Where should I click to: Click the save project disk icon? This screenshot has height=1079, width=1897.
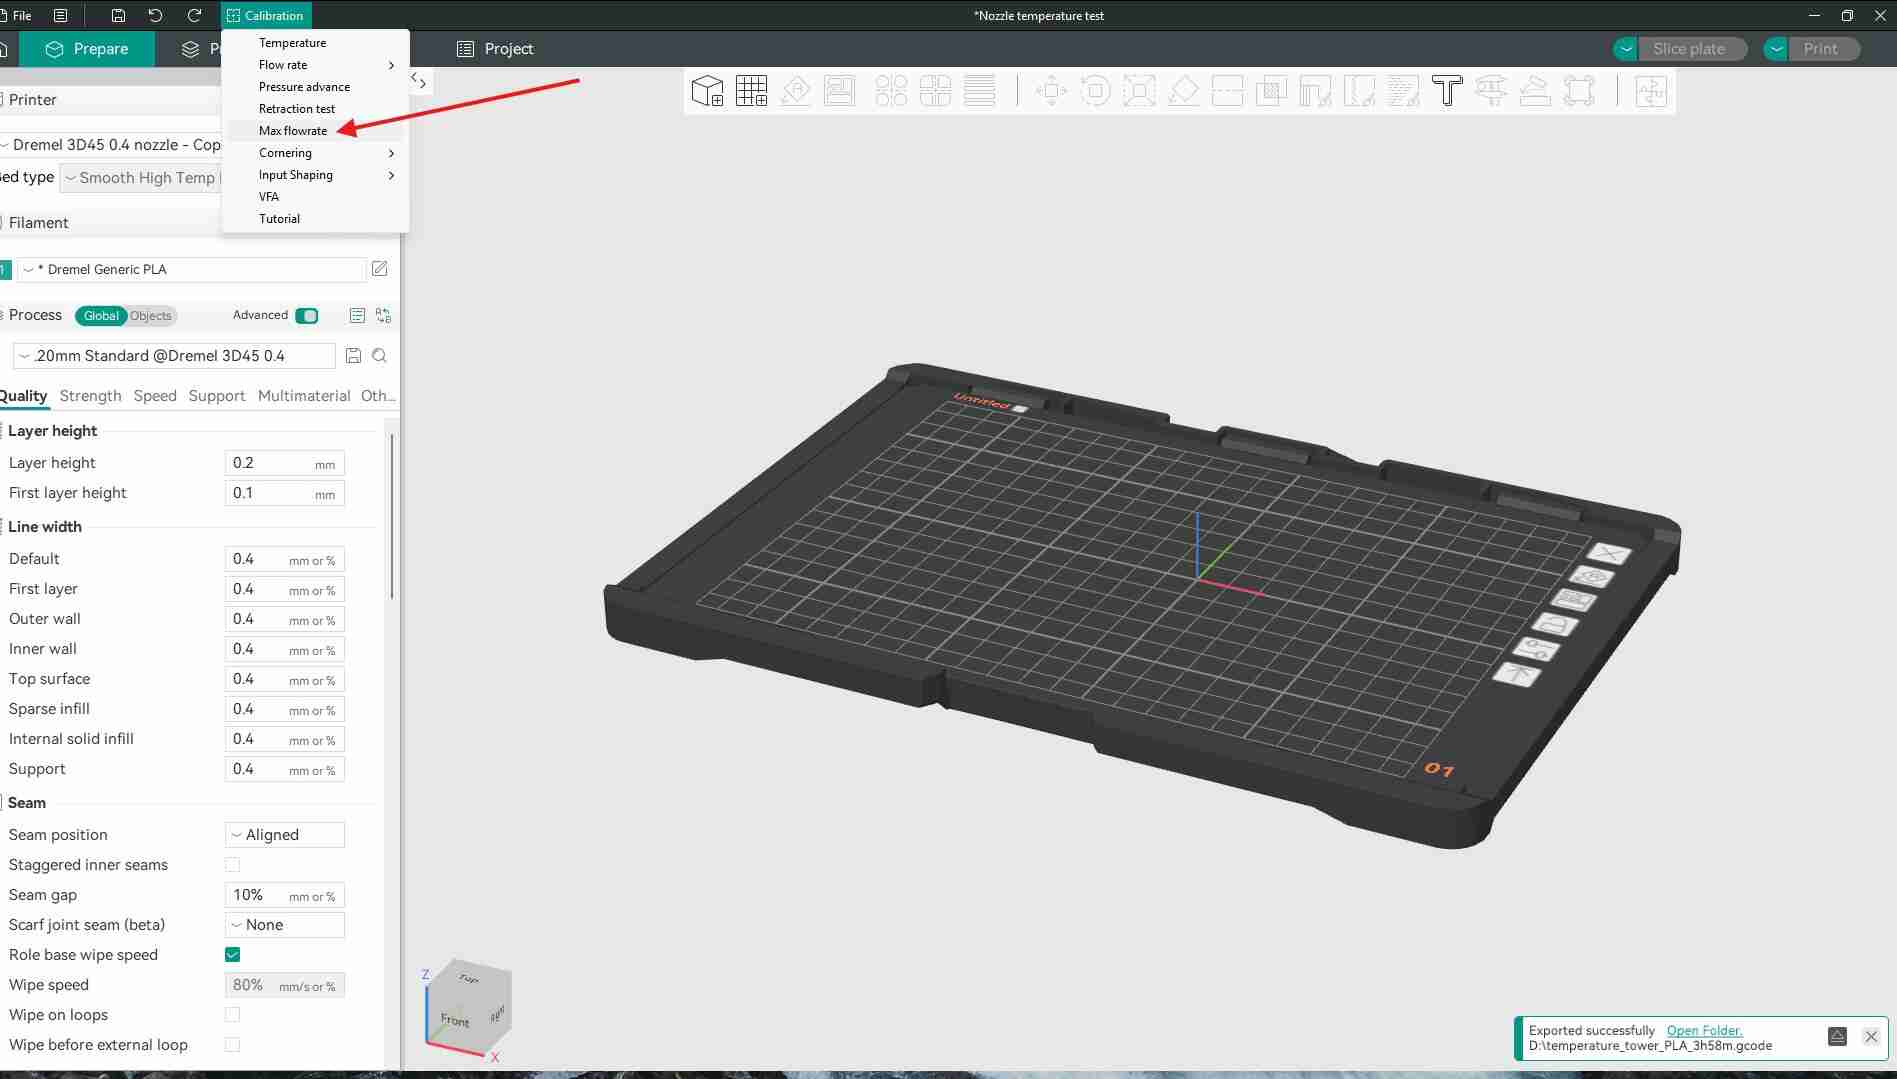click(118, 15)
